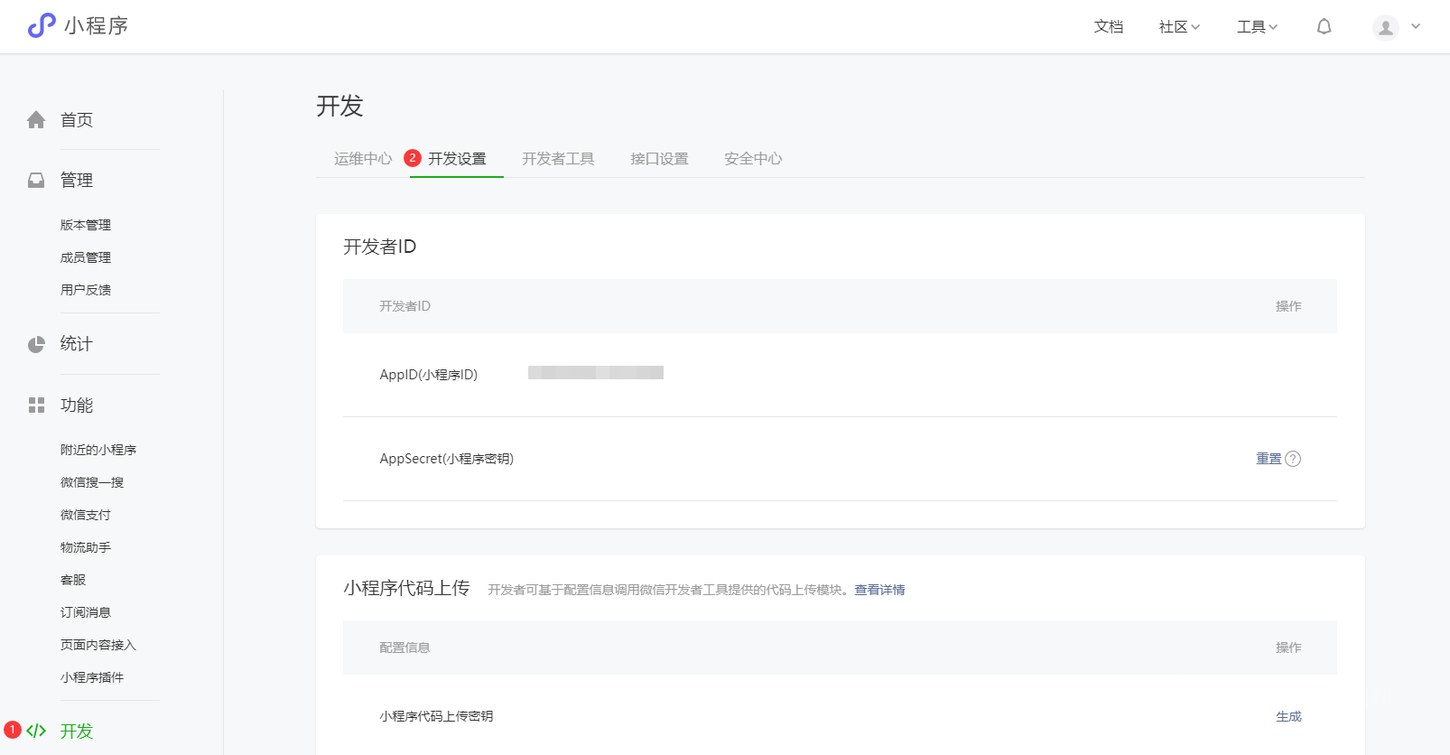The height and width of the screenshot is (755, 1450).
Task: Open 小程序插件 in sidebar
Action: tap(92, 678)
